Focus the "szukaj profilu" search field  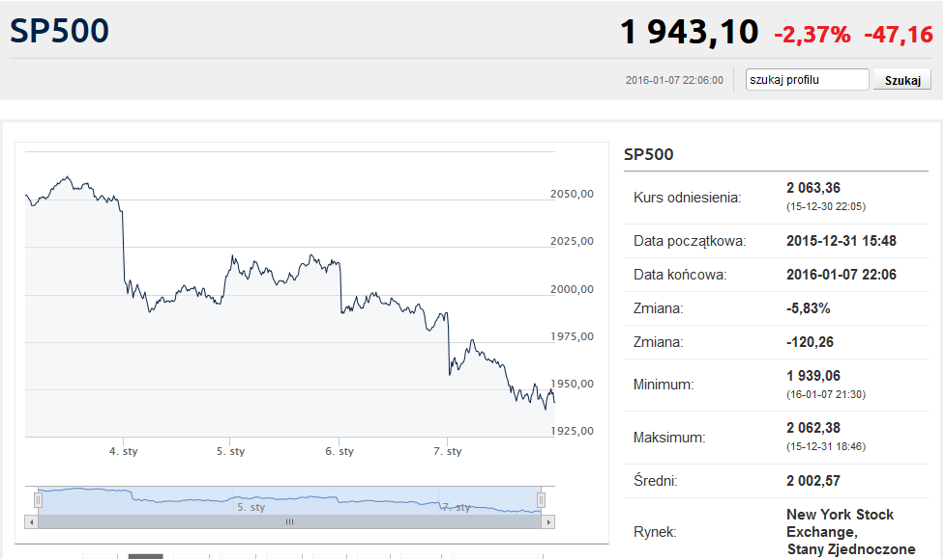coord(807,80)
